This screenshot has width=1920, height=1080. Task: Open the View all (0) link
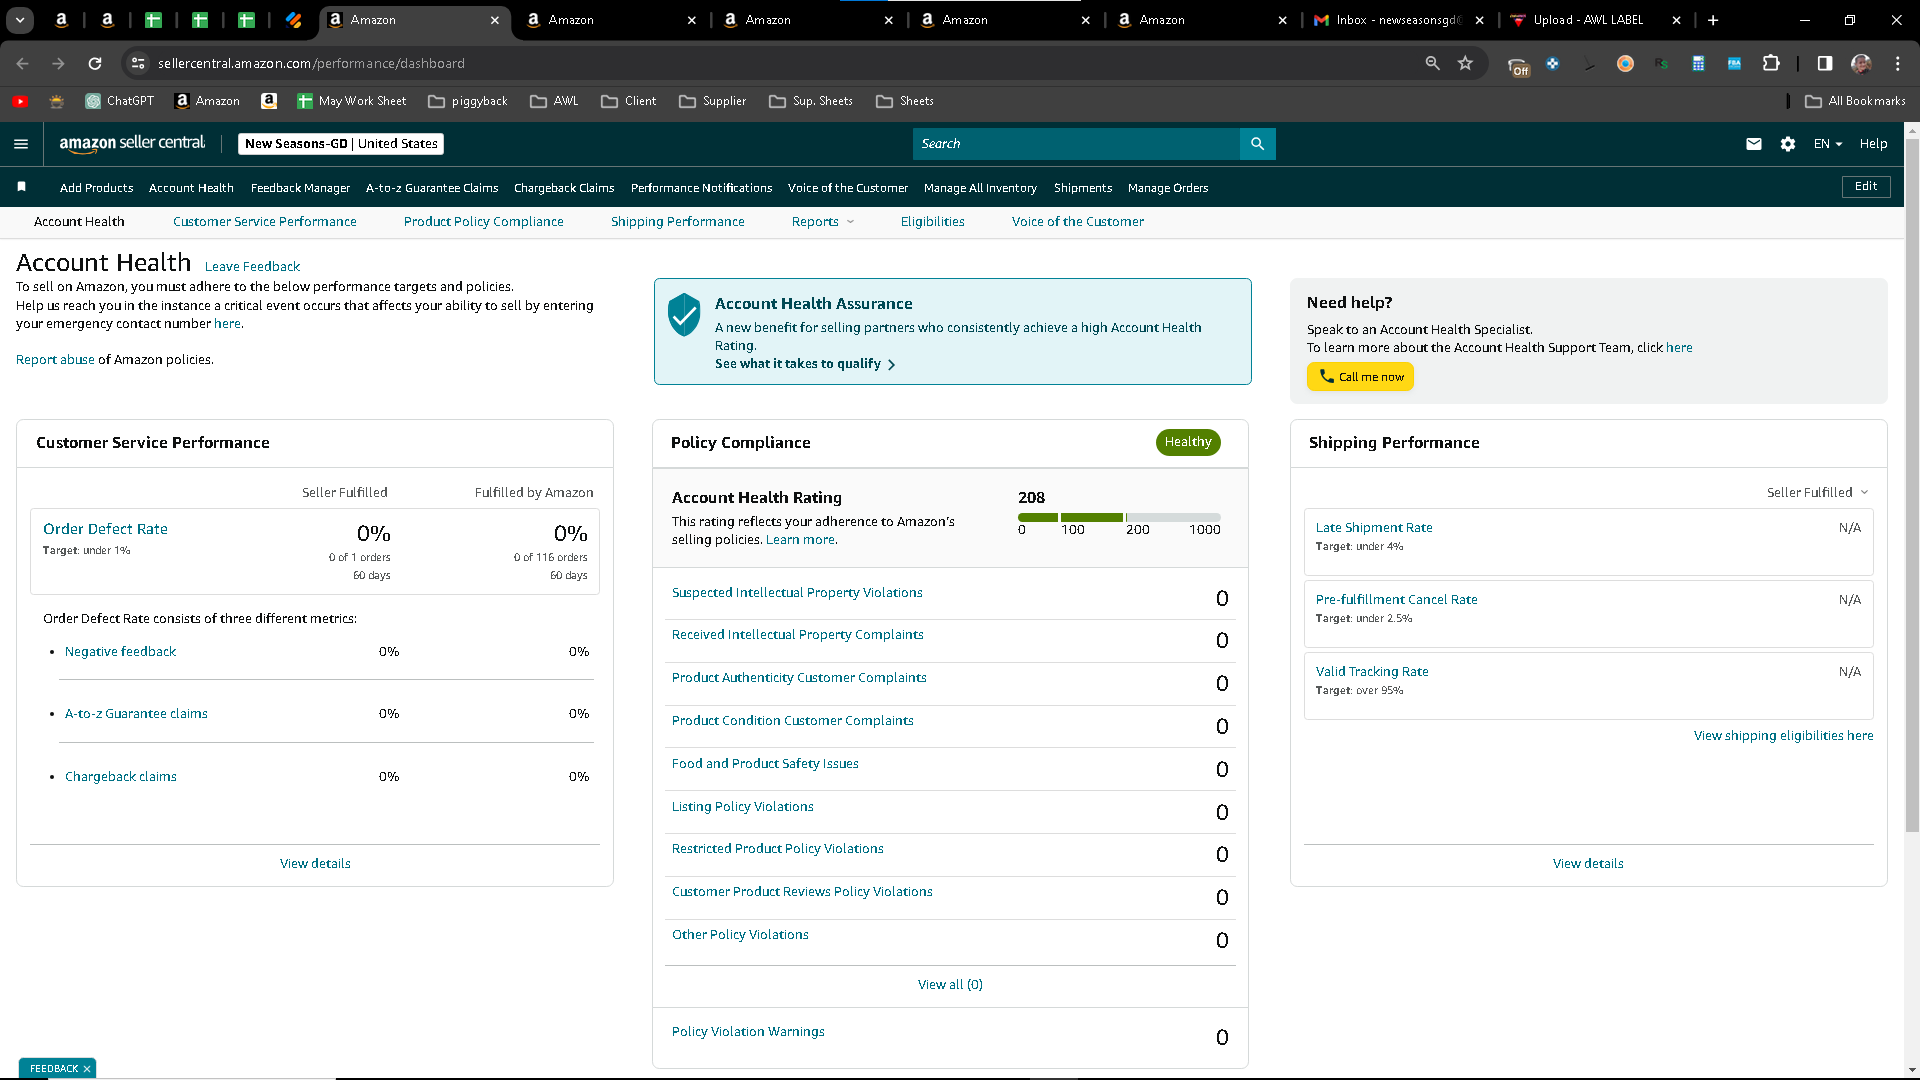pyautogui.click(x=950, y=985)
